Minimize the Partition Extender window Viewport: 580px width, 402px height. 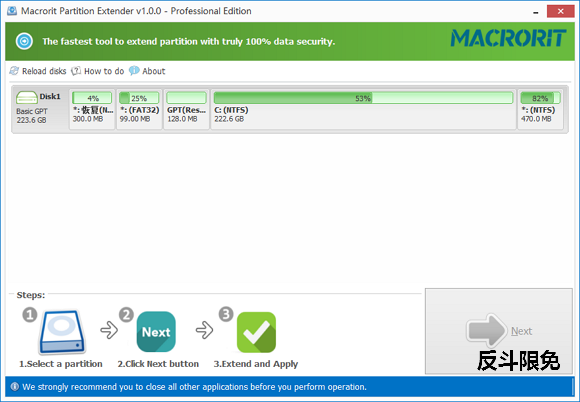536,12
